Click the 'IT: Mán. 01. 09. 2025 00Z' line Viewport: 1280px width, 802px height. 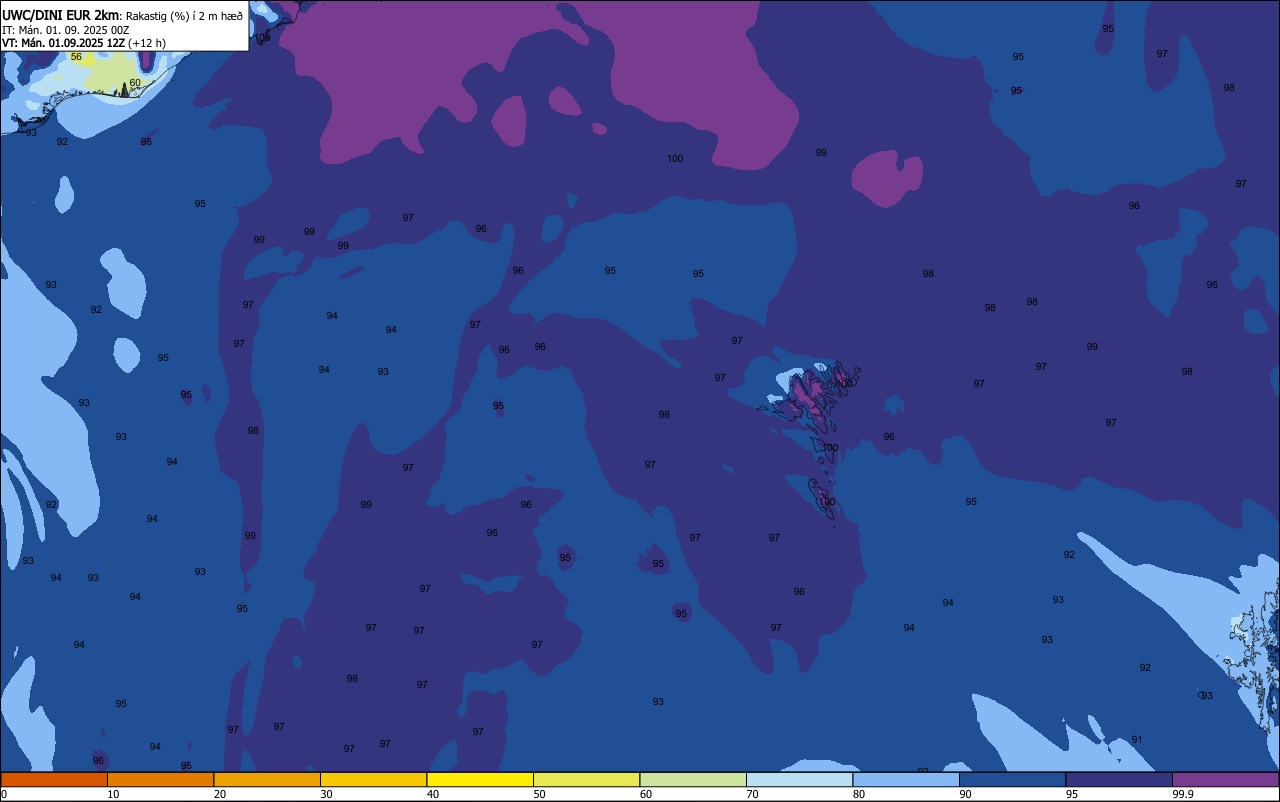pos(66,30)
